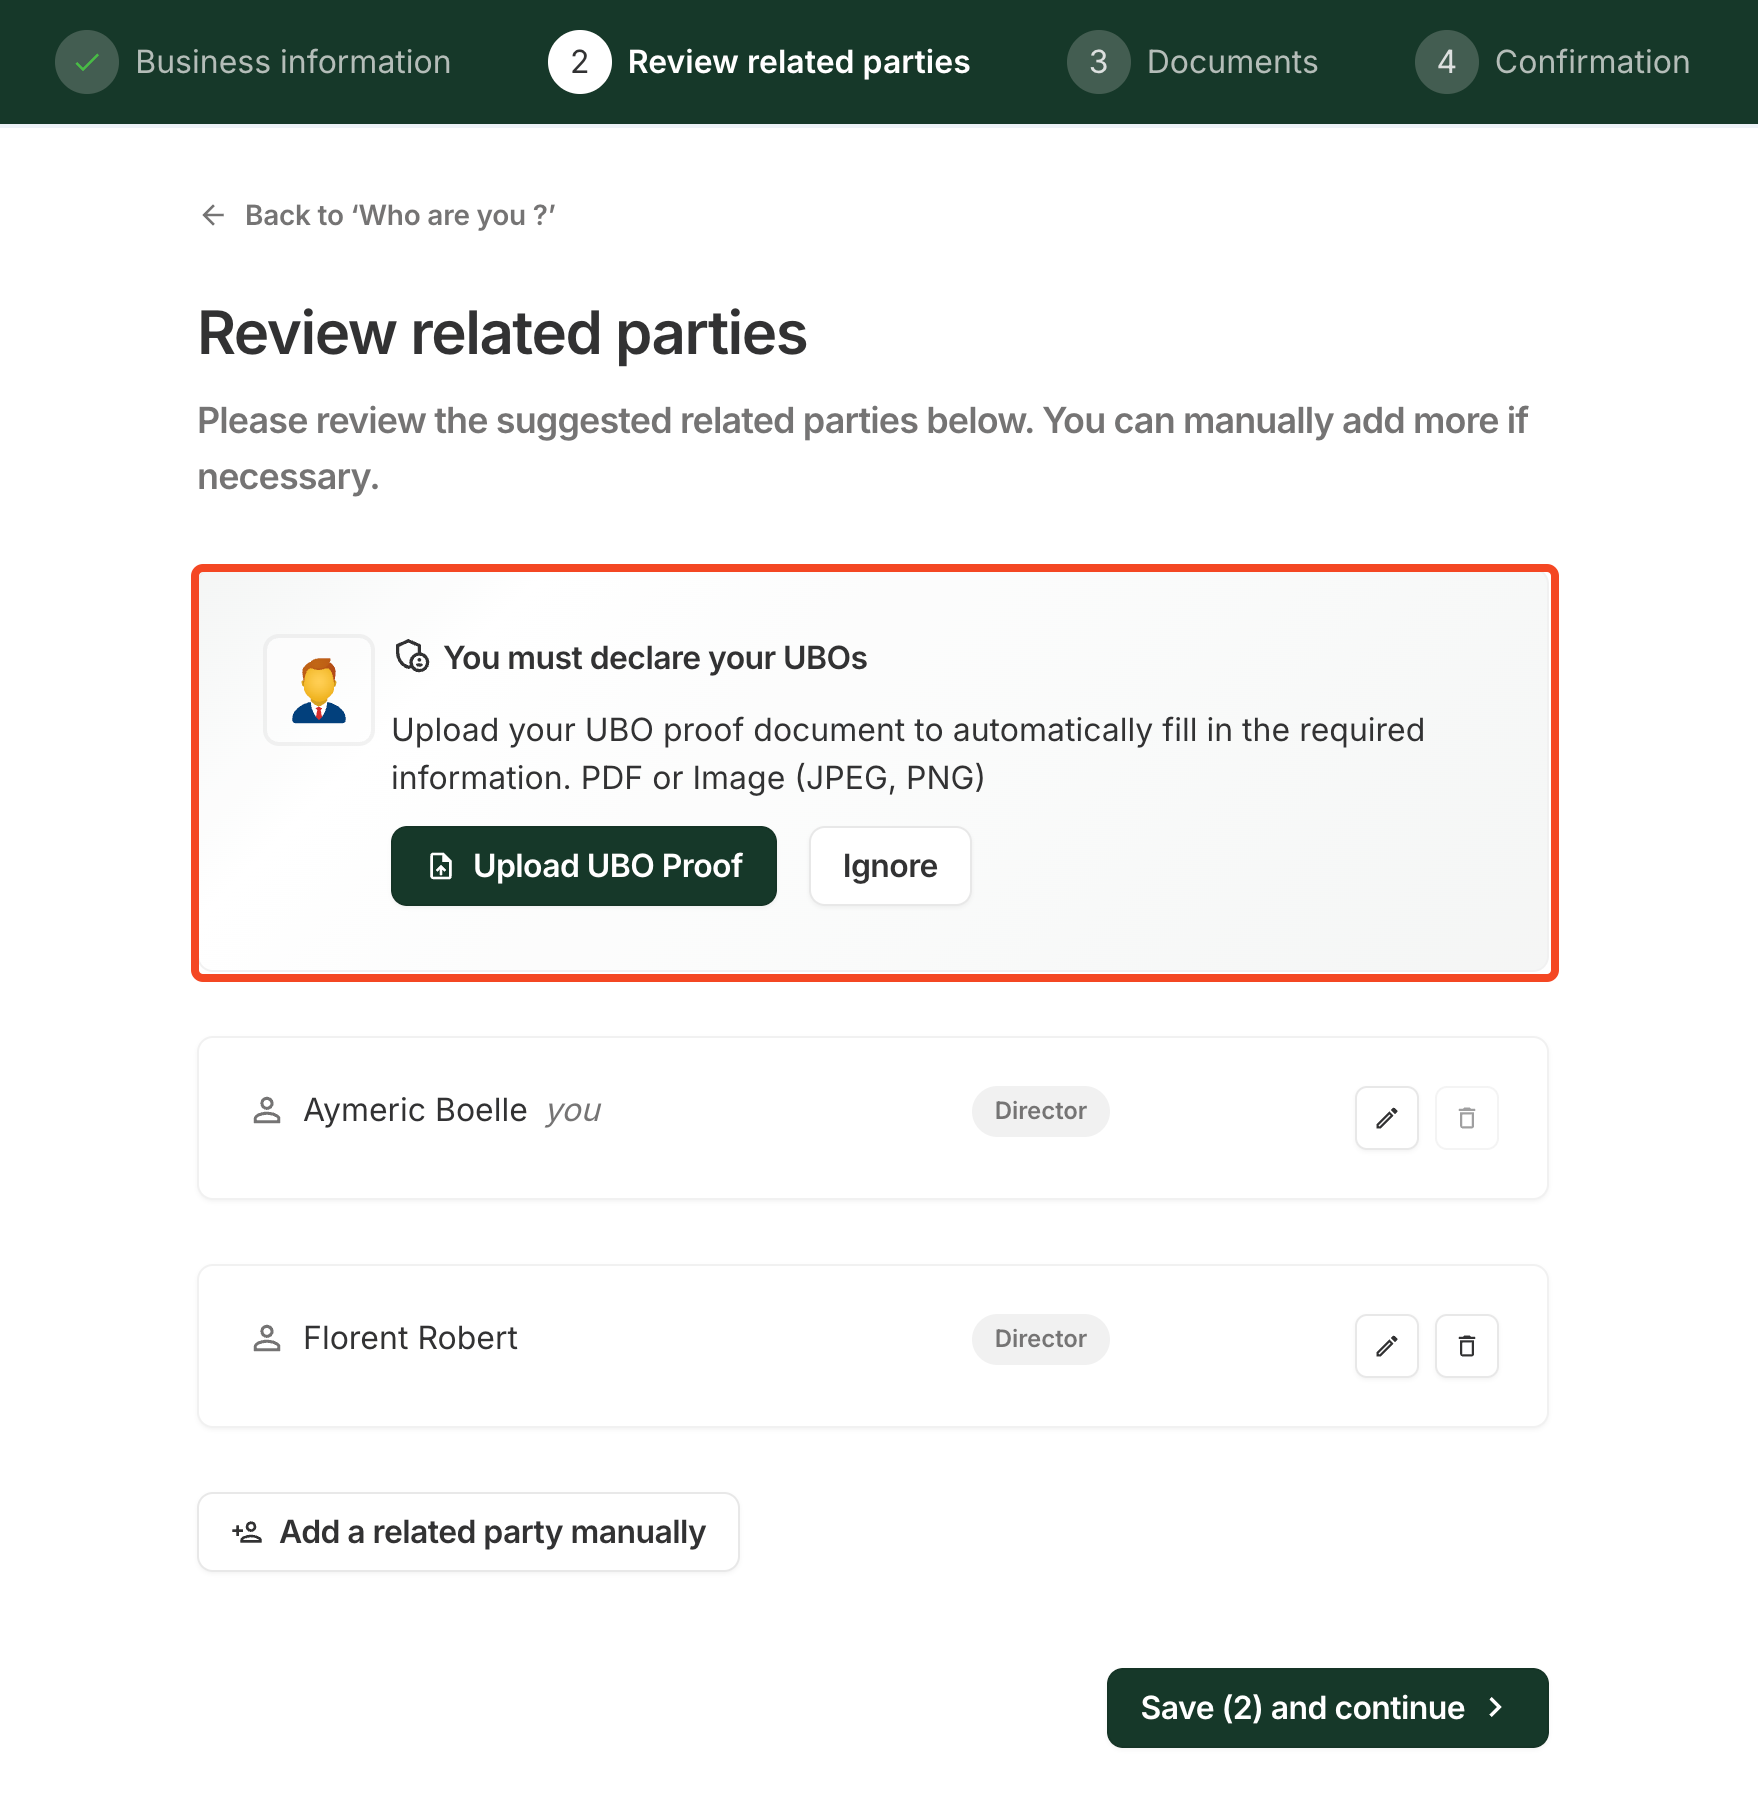
Task: Go back to 'Who are you ?'
Action: pos(399,215)
